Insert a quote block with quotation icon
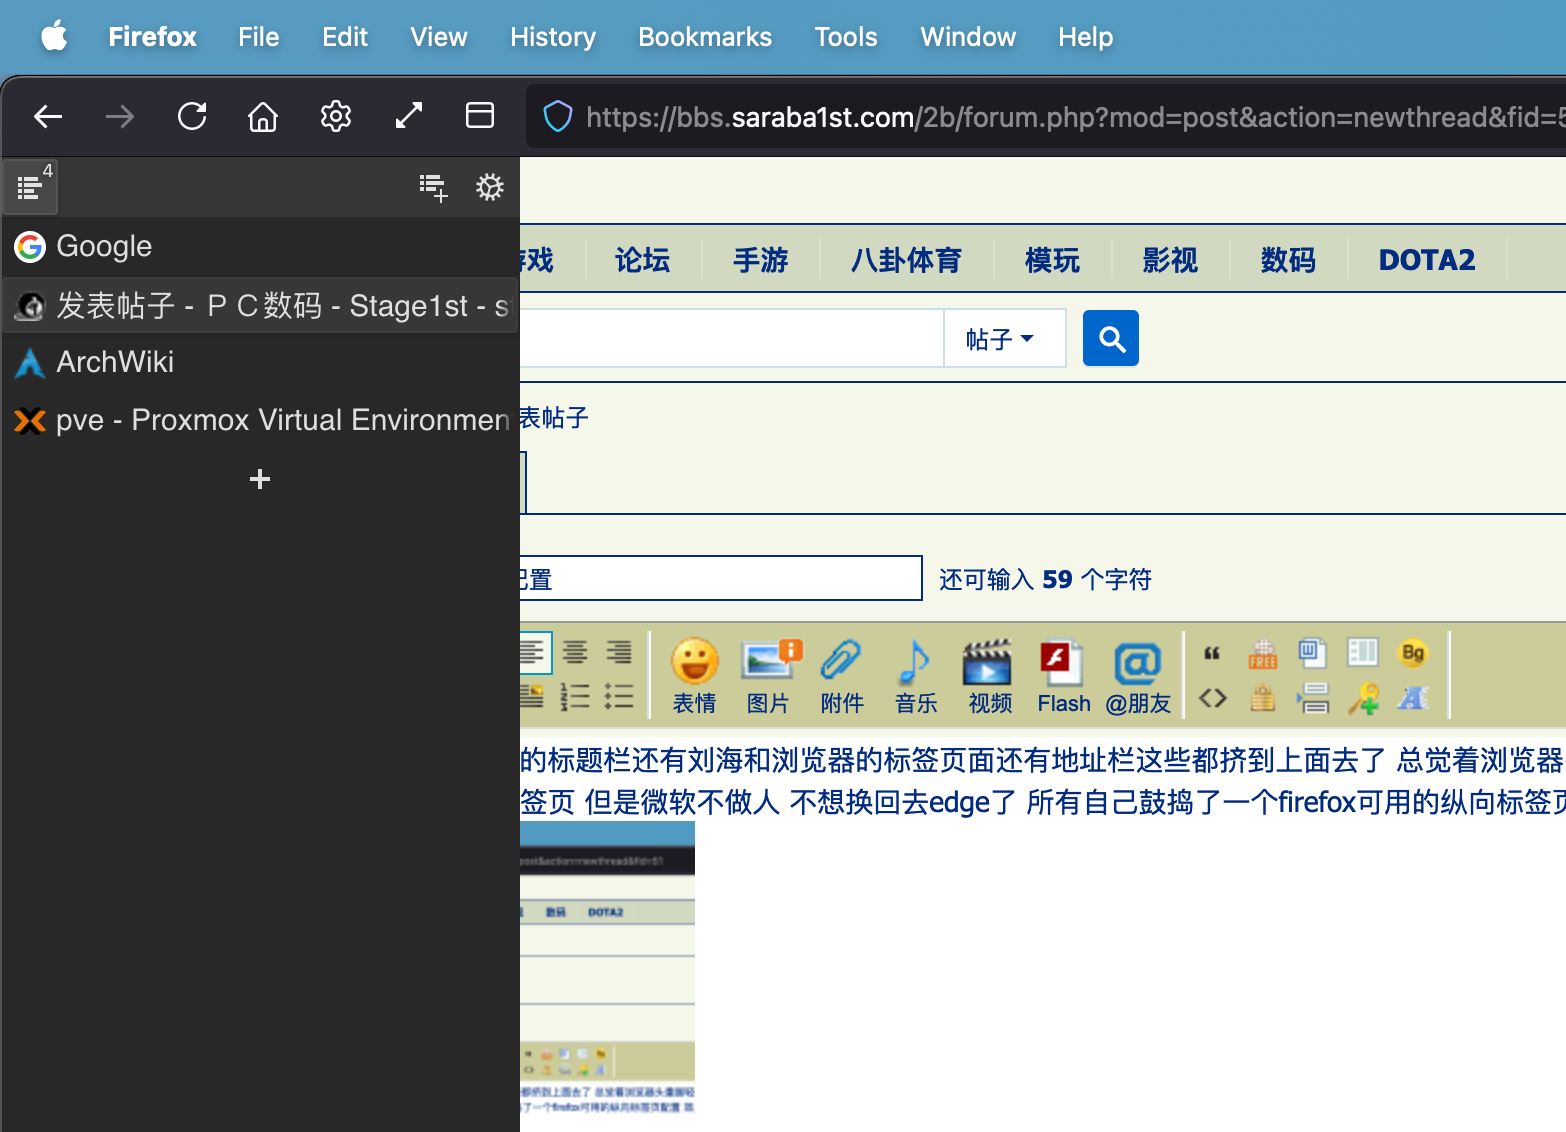The width and height of the screenshot is (1566, 1132). click(1212, 653)
